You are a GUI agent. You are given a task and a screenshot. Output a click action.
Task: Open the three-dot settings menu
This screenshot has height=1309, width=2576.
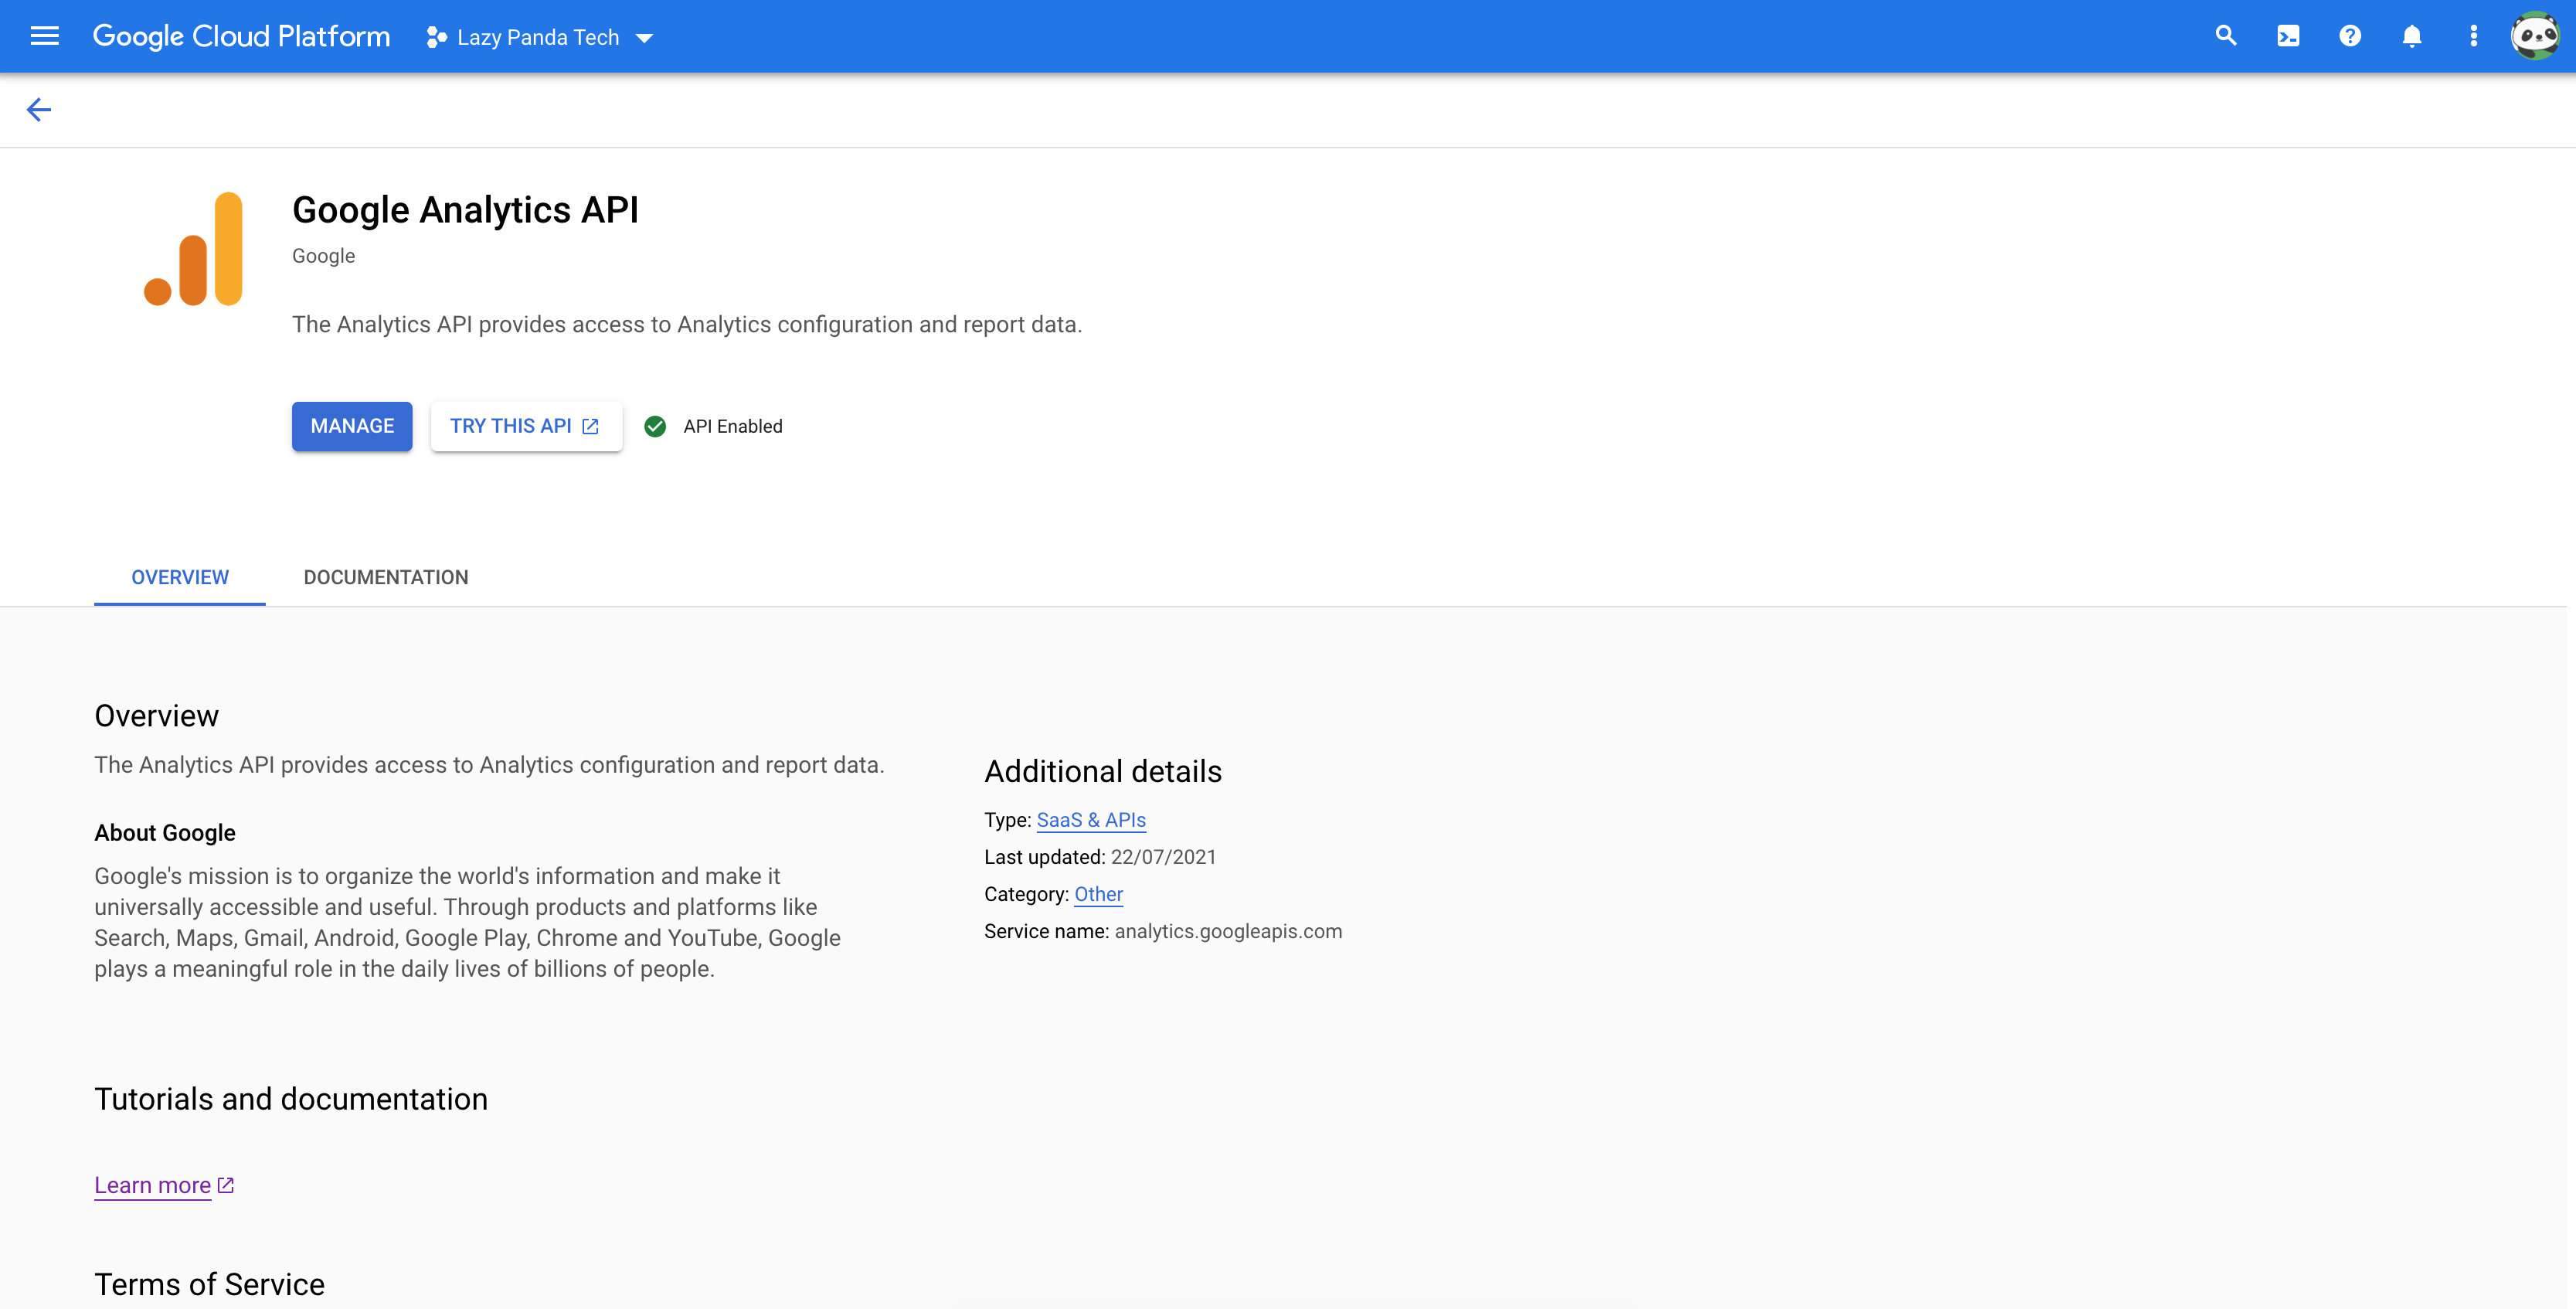point(2474,36)
